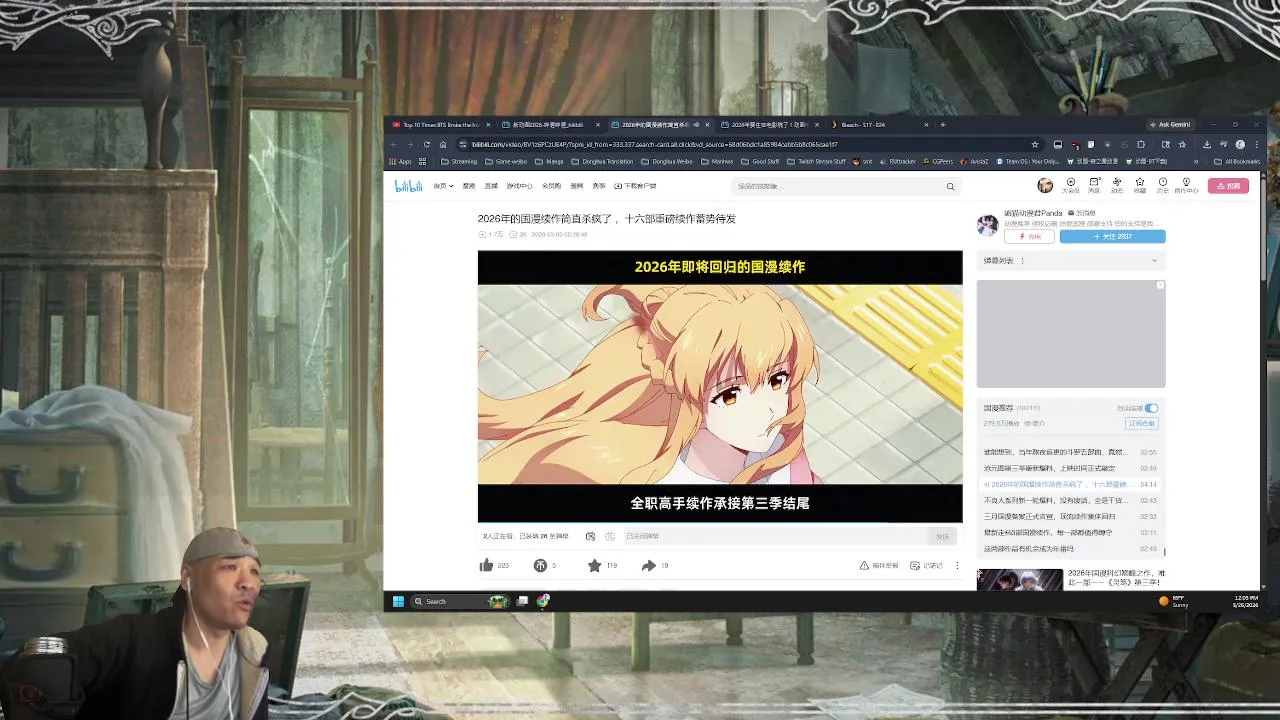Viewport: 1280px width, 720px height.
Task: Open messages icon in bilibili header
Action: [x=1094, y=185]
